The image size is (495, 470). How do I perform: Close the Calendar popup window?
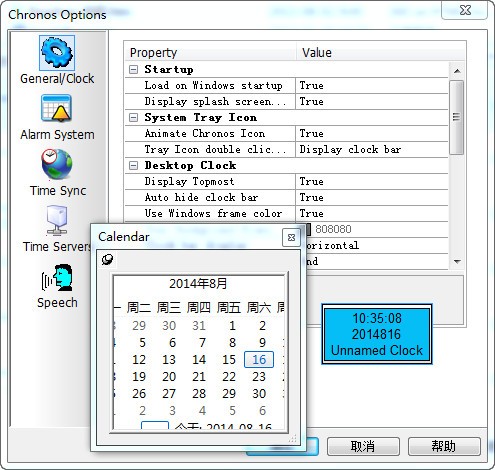point(291,237)
